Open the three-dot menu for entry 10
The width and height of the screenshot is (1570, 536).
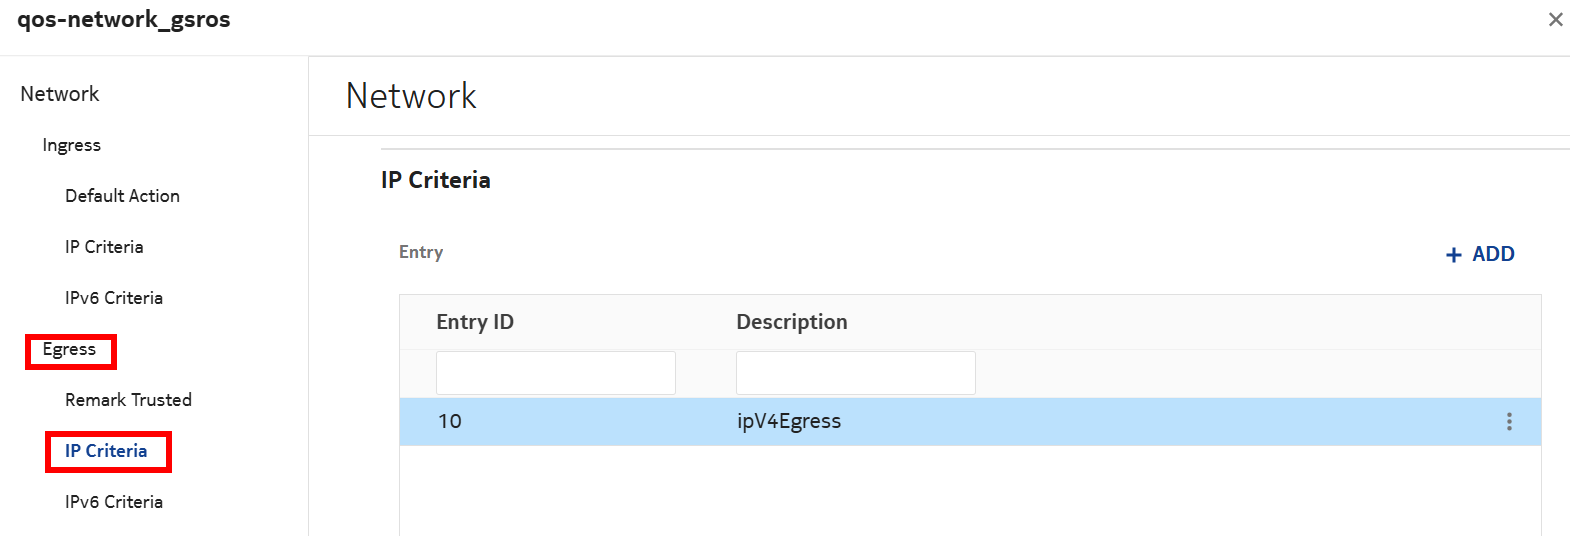(1509, 422)
